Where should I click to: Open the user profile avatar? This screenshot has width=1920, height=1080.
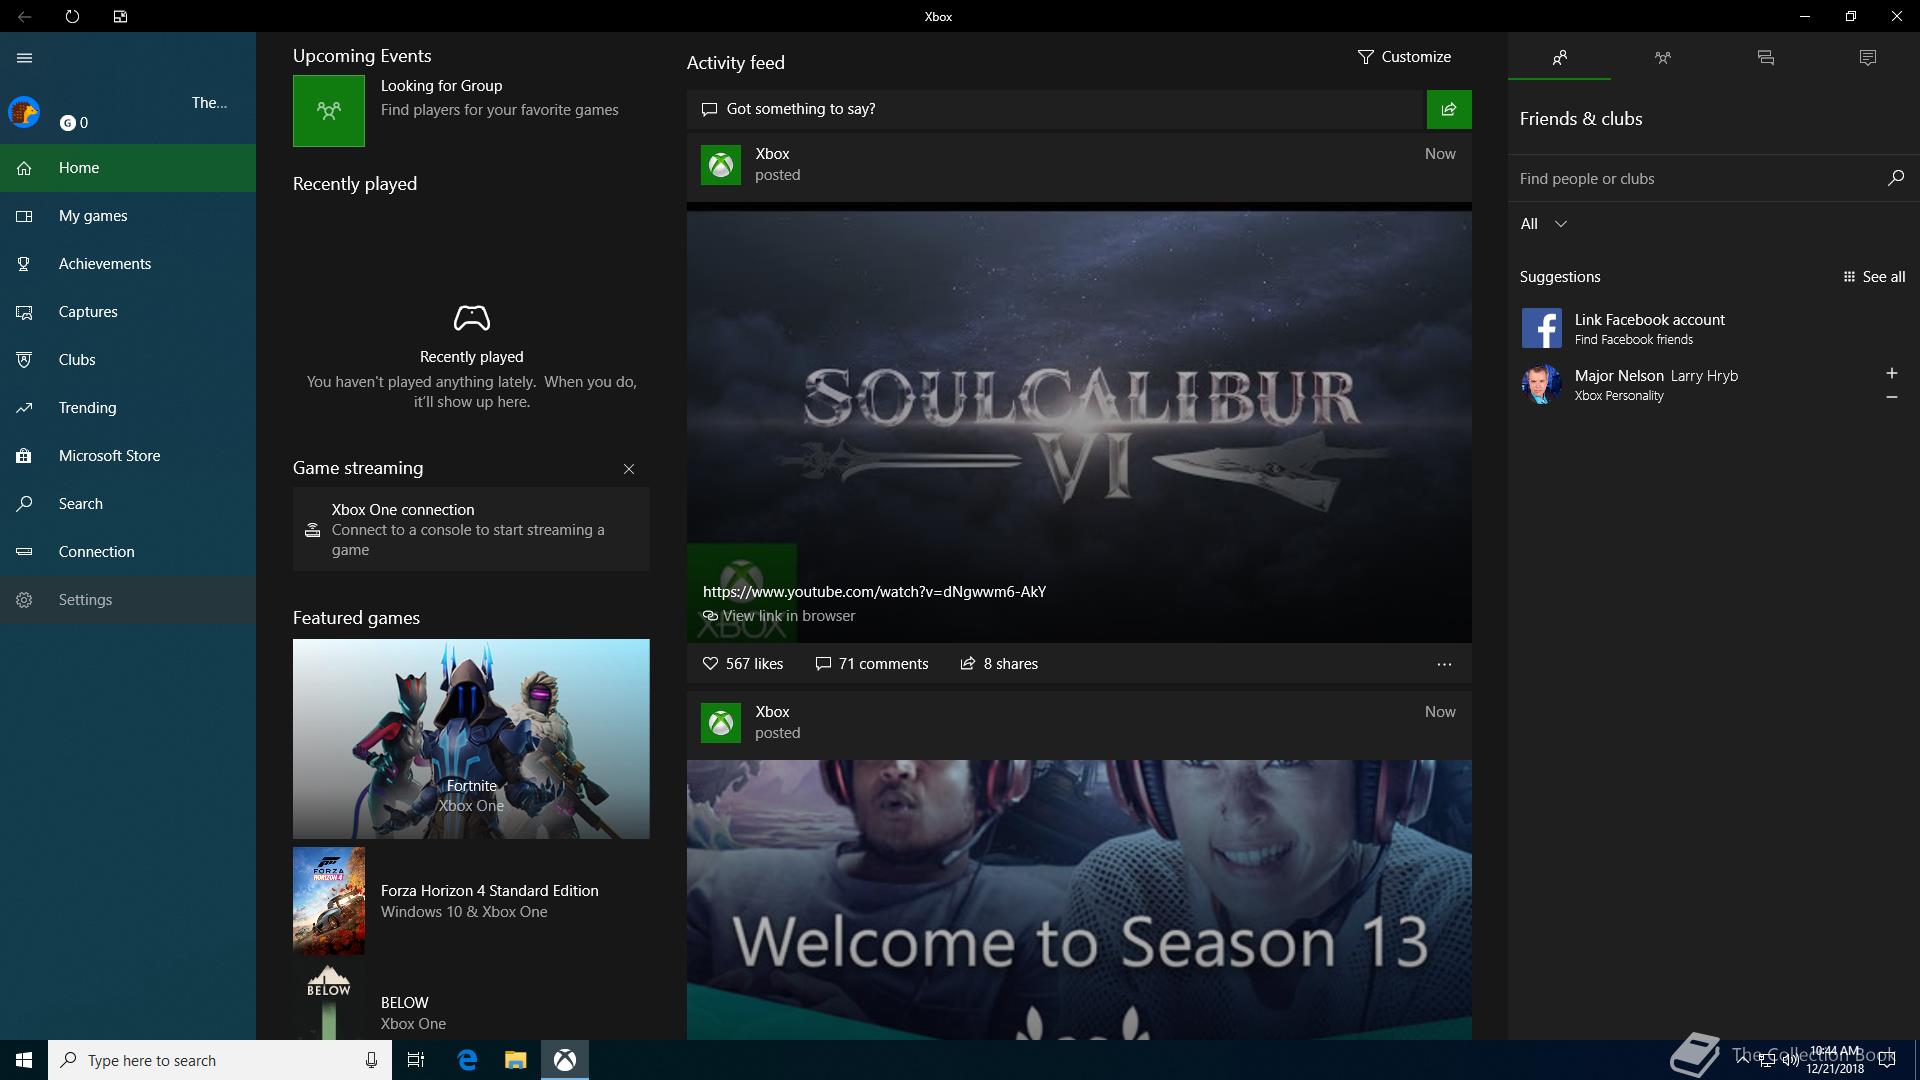24,112
